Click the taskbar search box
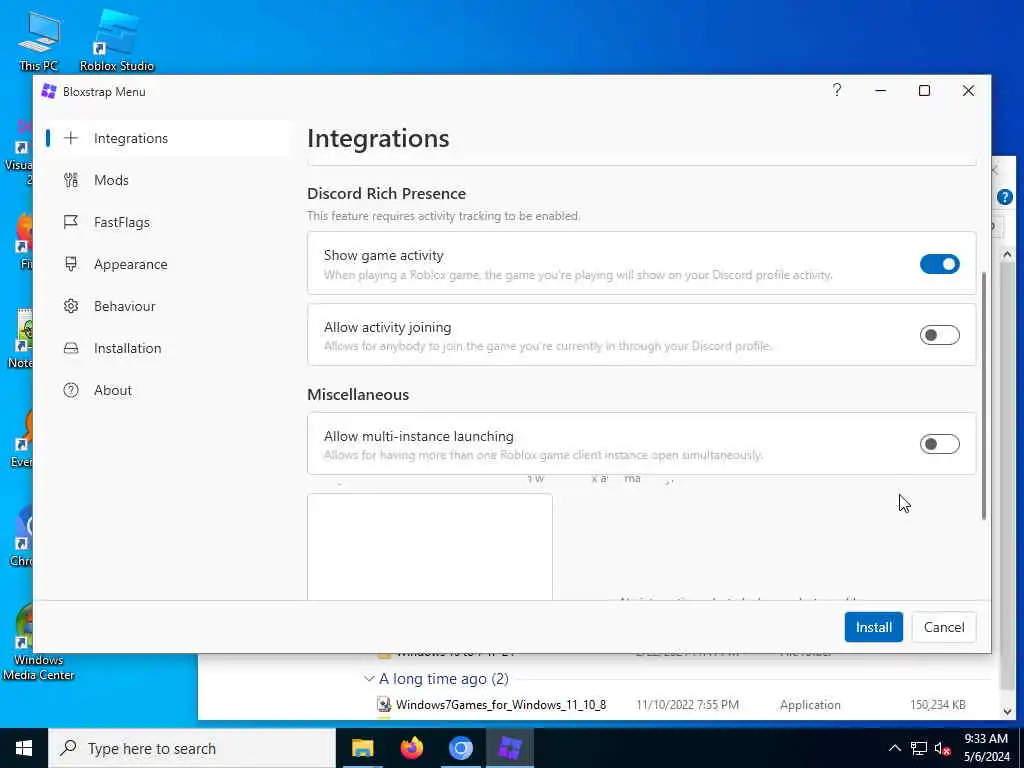1024x768 pixels. (x=192, y=748)
